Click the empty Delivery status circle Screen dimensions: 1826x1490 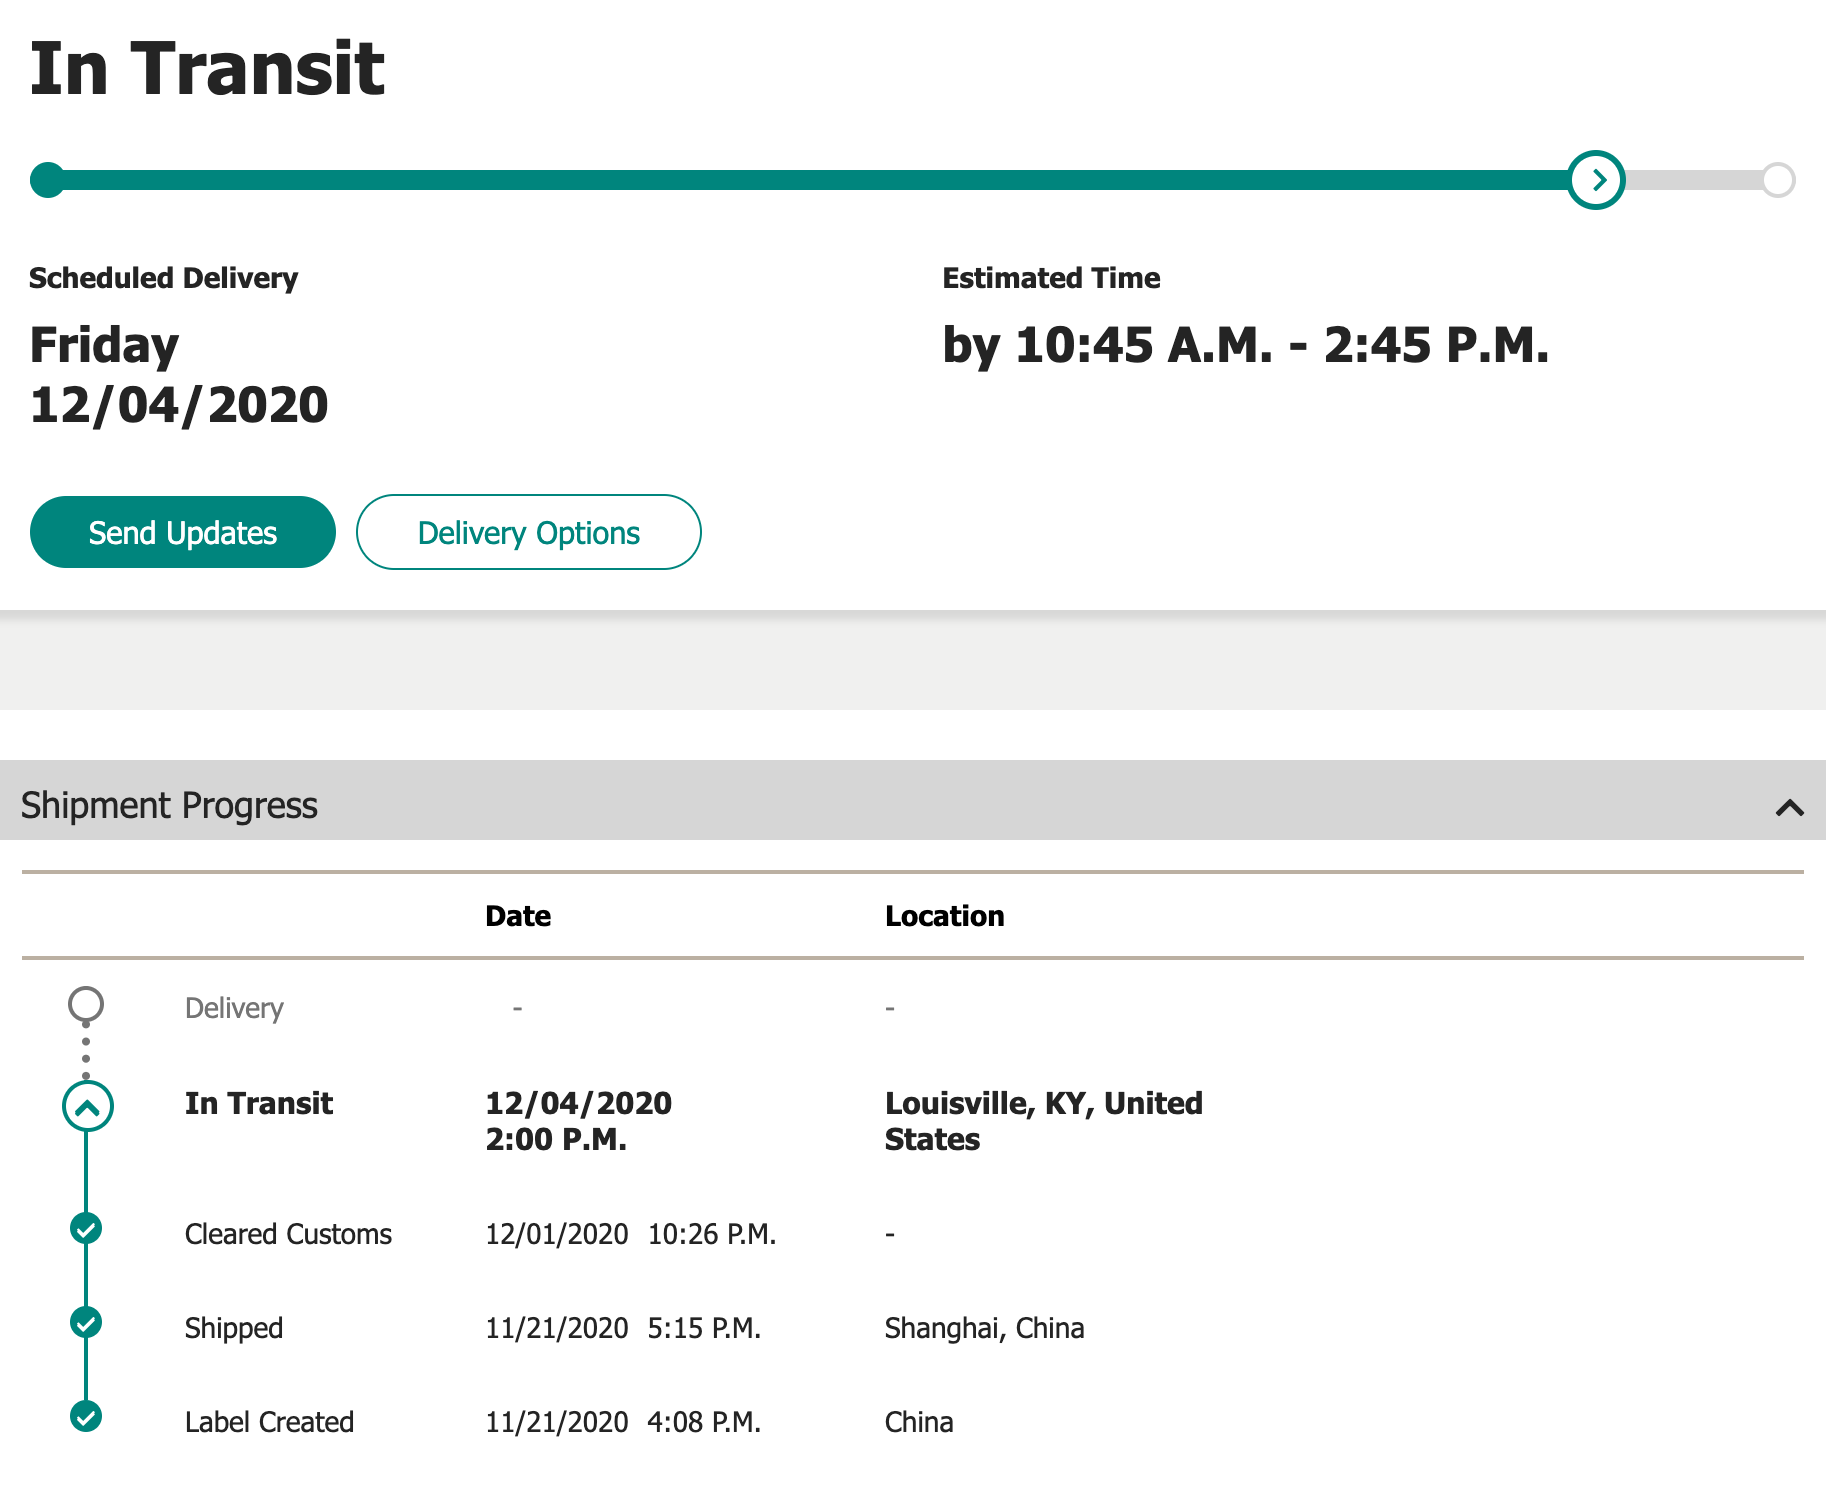pos(86,1004)
